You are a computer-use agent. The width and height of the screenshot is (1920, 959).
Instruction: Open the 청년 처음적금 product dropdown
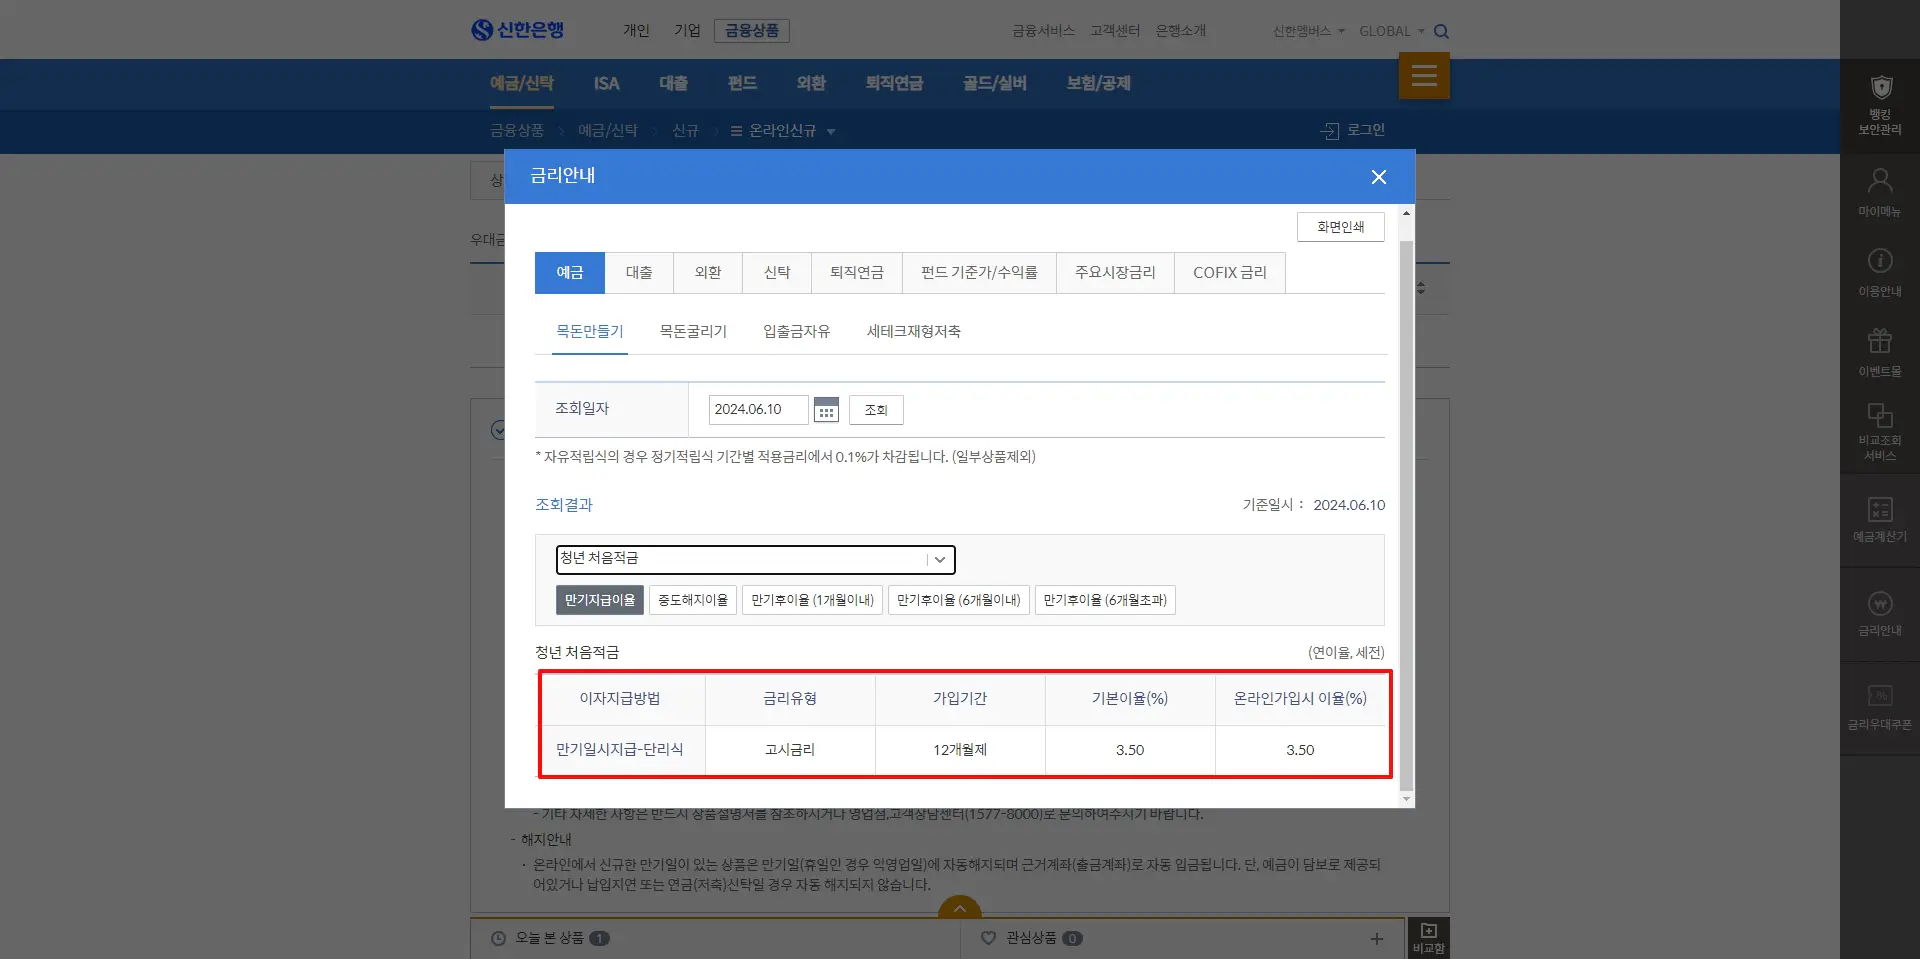click(756, 559)
